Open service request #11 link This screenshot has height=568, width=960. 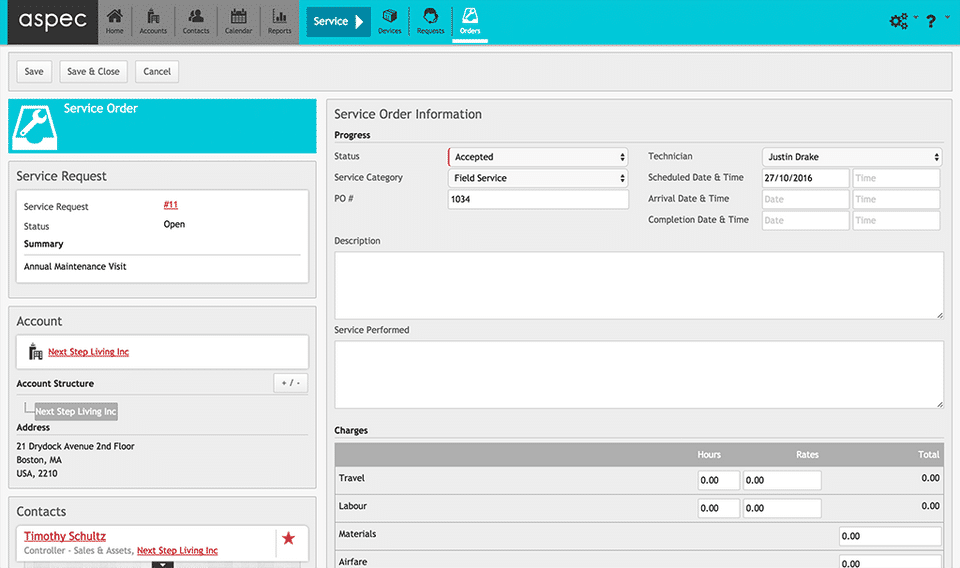point(171,205)
